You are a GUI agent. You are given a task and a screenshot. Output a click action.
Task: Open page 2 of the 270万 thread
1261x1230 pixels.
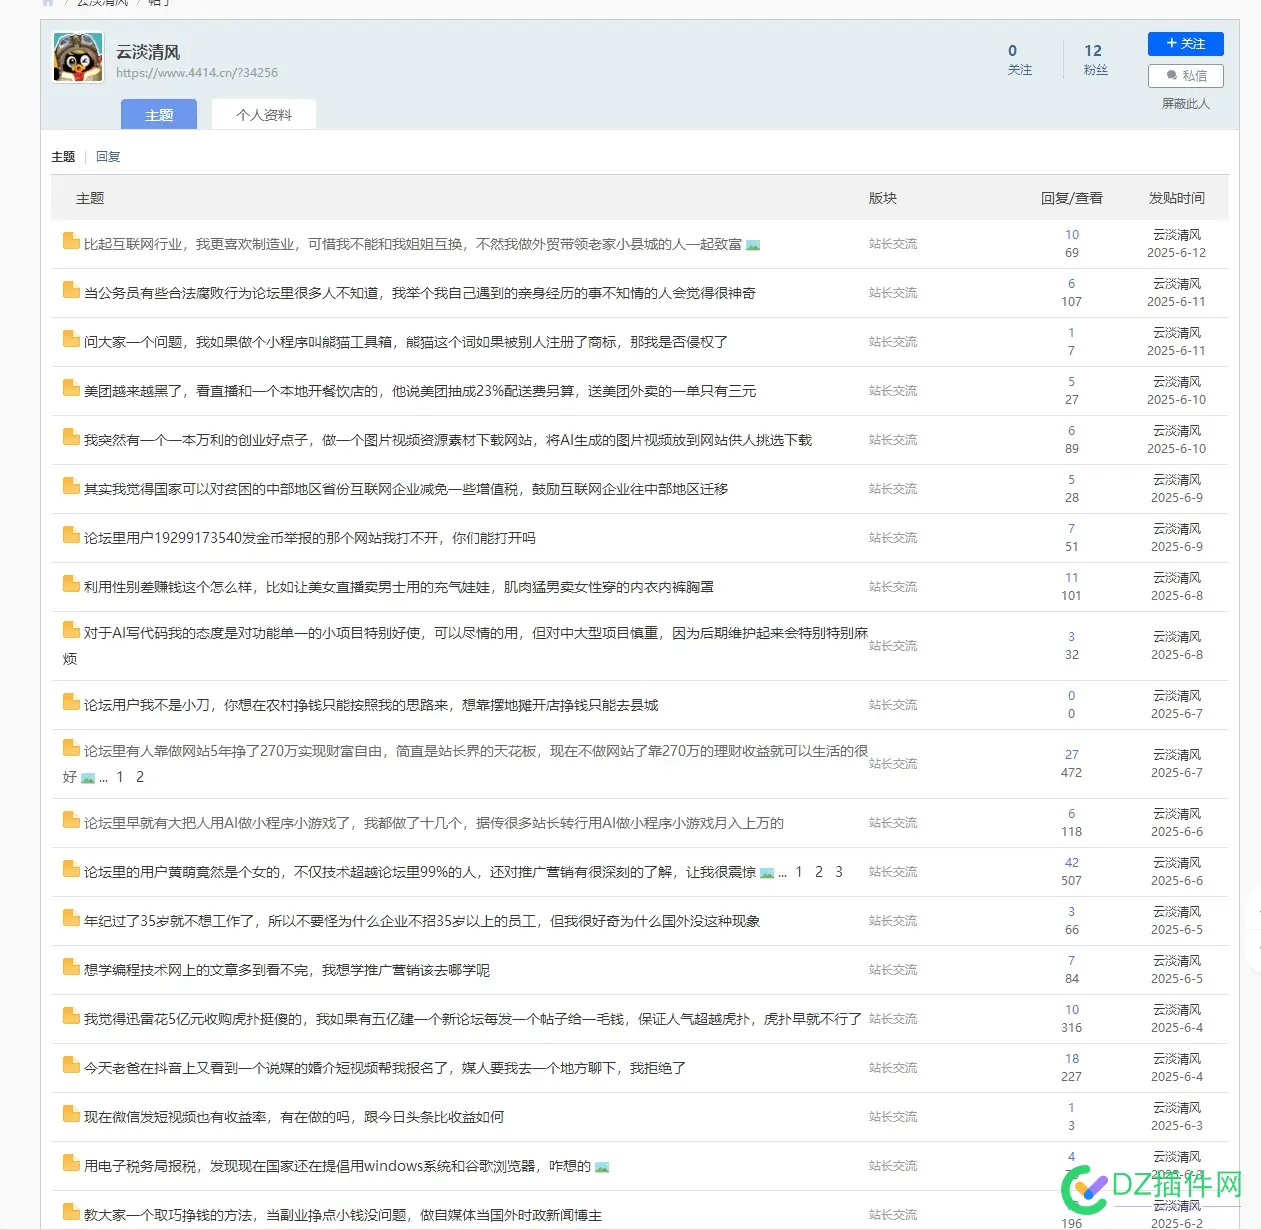coord(140,777)
